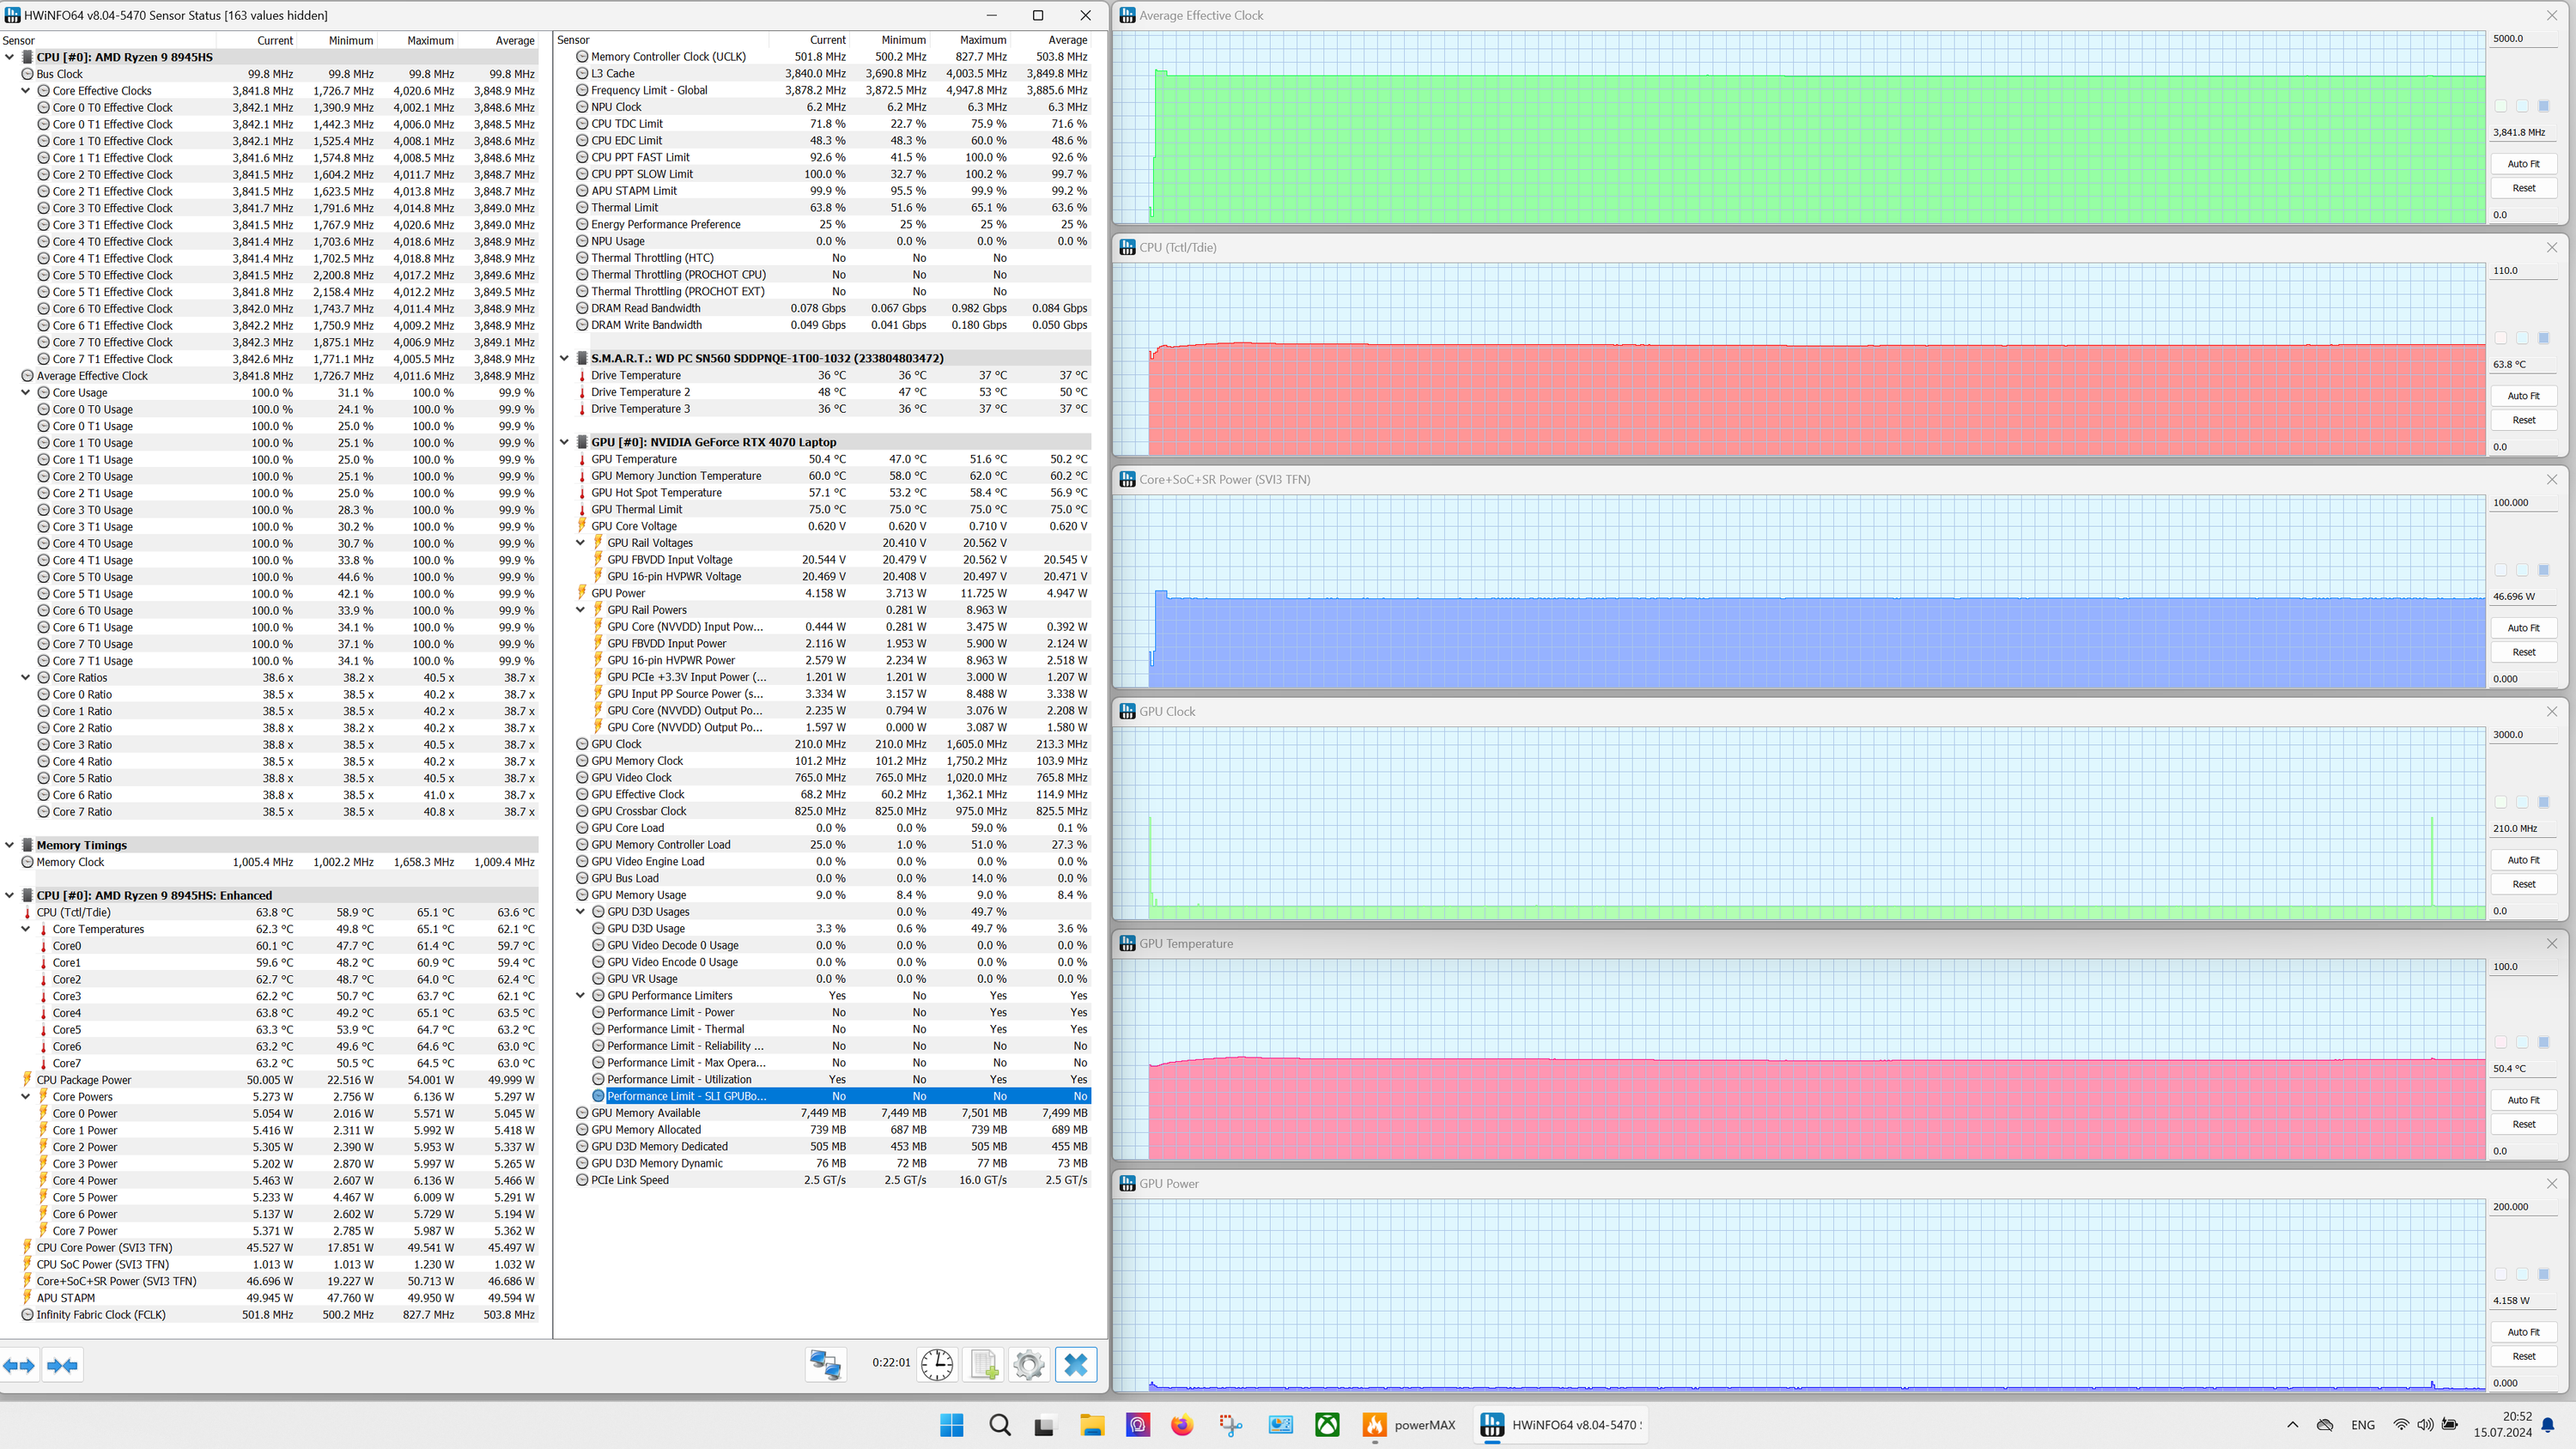Select the CPU Package Power sensor row
The height and width of the screenshot is (1449, 2576).
tap(84, 1080)
